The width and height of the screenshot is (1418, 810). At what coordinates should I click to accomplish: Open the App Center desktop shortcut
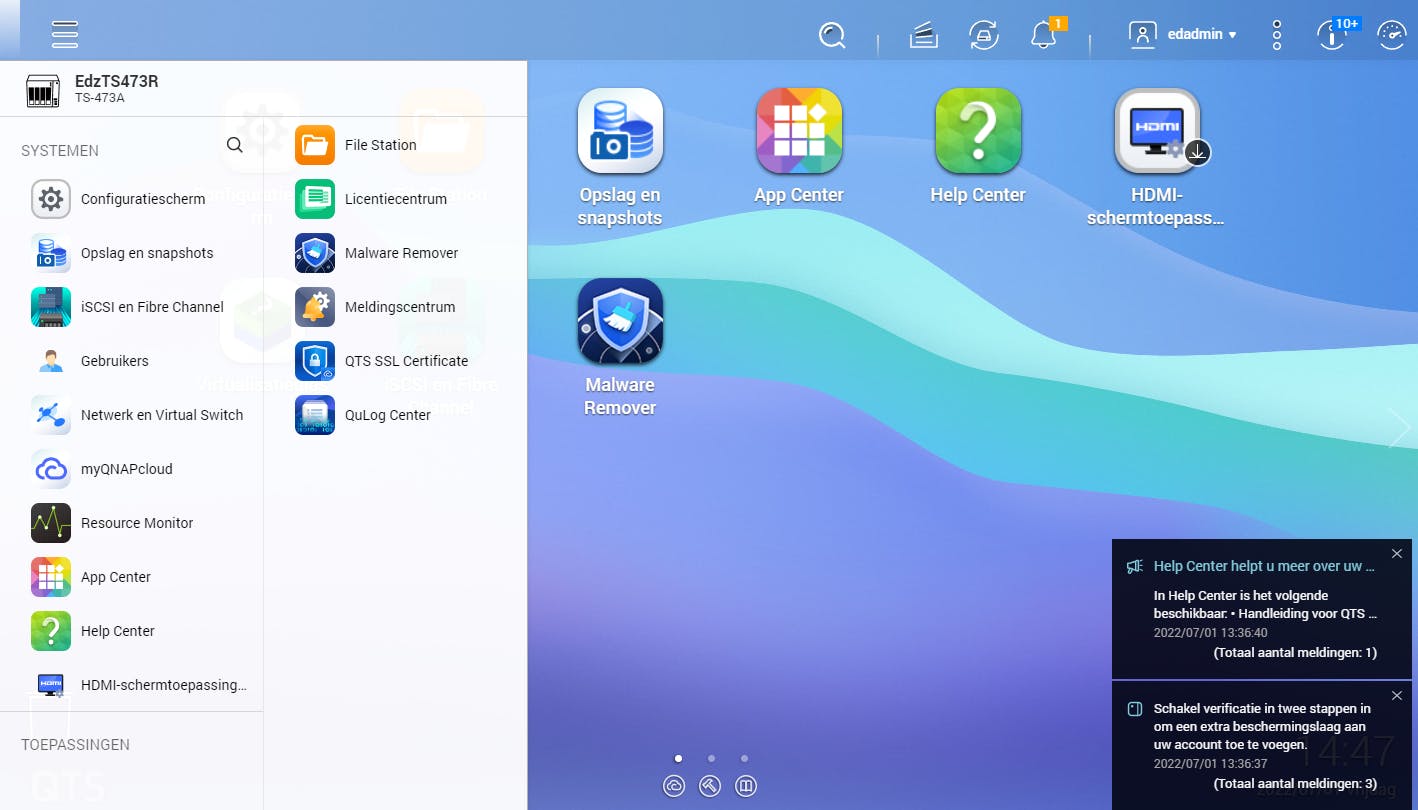click(799, 131)
